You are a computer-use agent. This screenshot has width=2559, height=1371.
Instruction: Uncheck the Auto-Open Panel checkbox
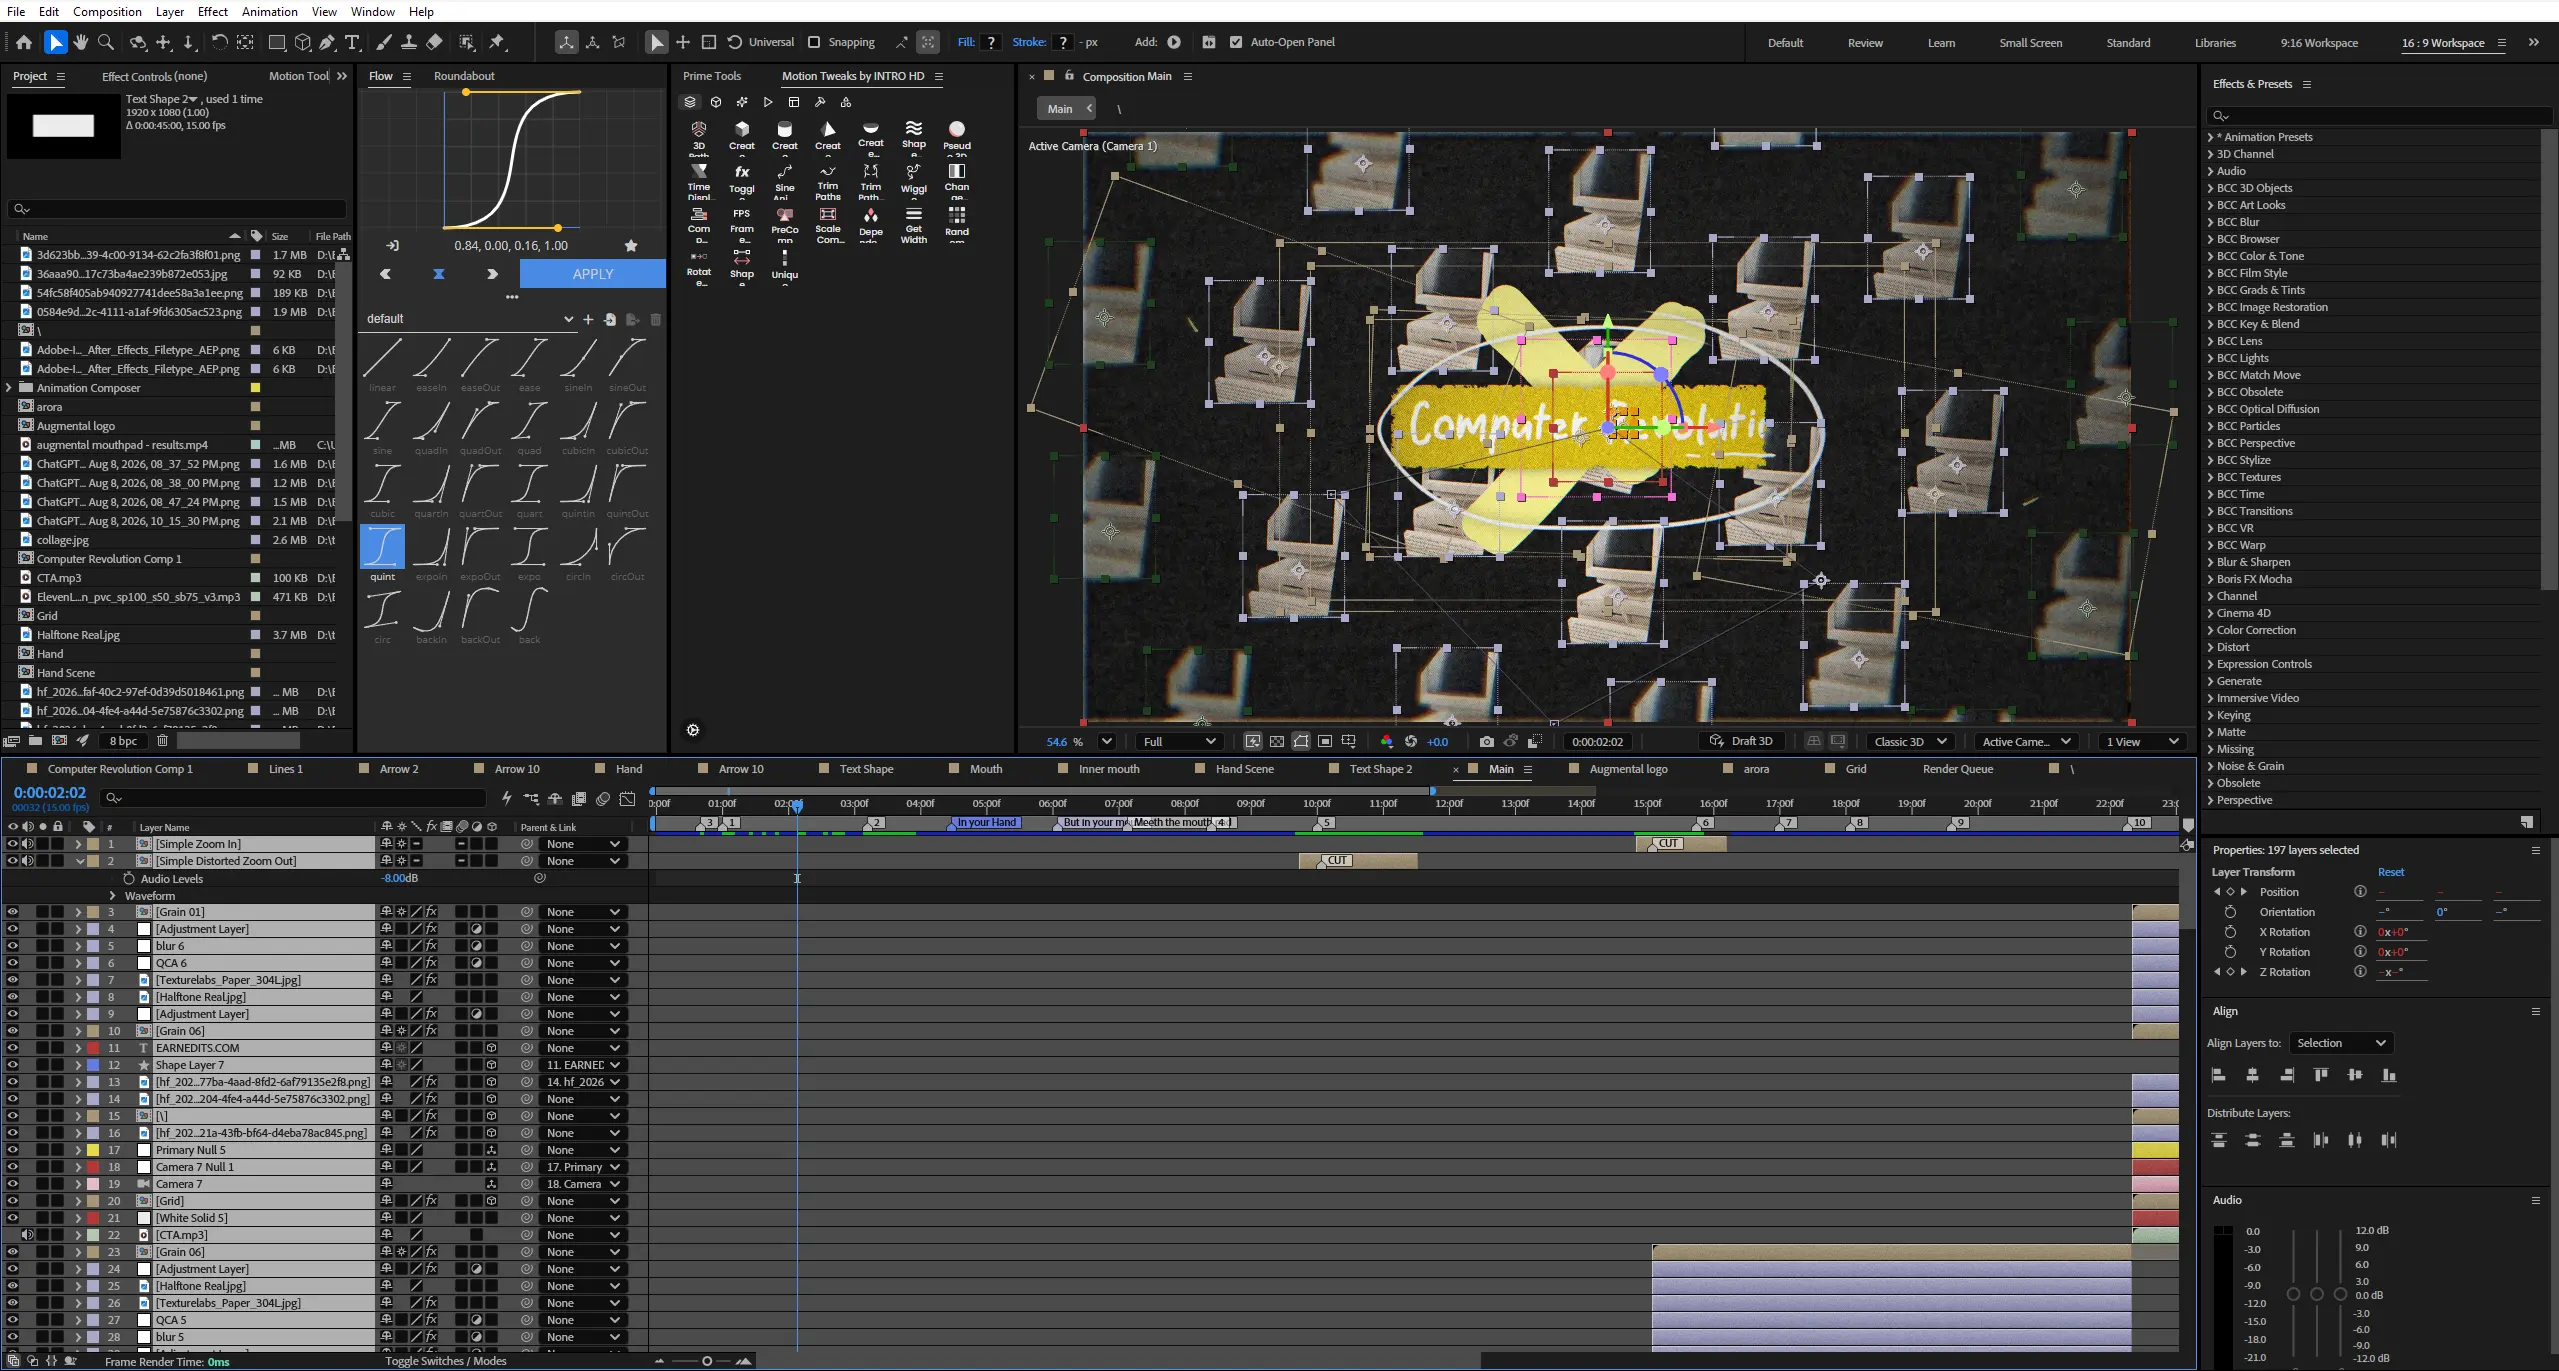tap(1236, 42)
